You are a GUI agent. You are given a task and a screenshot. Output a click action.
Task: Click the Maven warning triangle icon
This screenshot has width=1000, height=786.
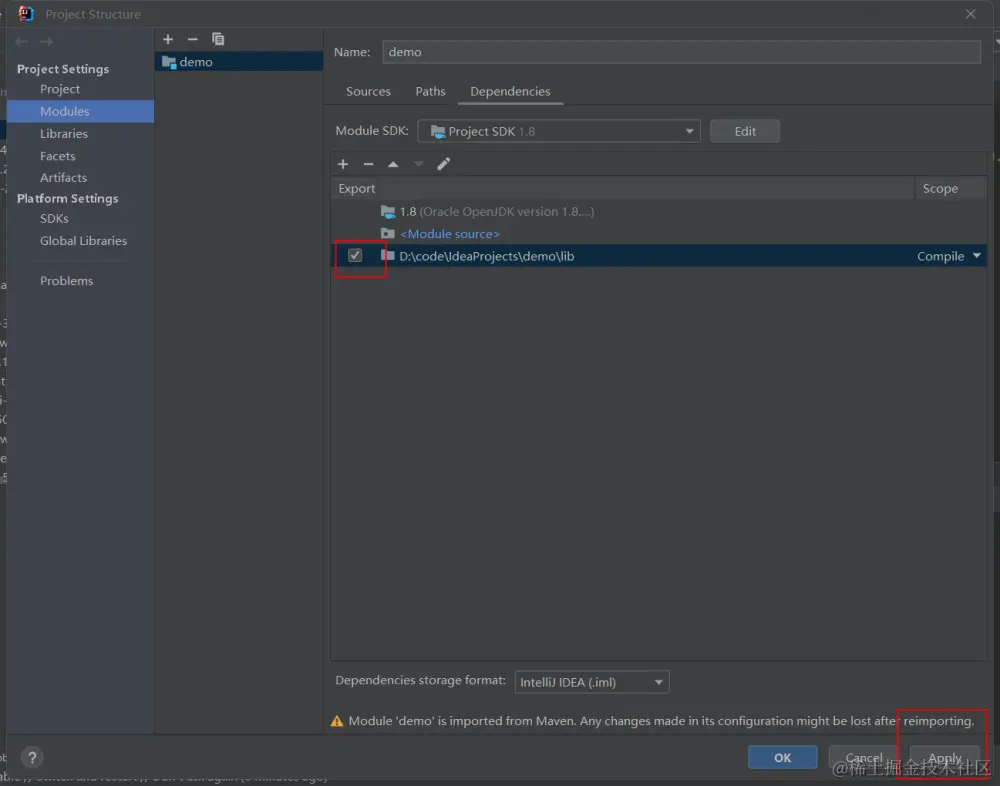[337, 722]
